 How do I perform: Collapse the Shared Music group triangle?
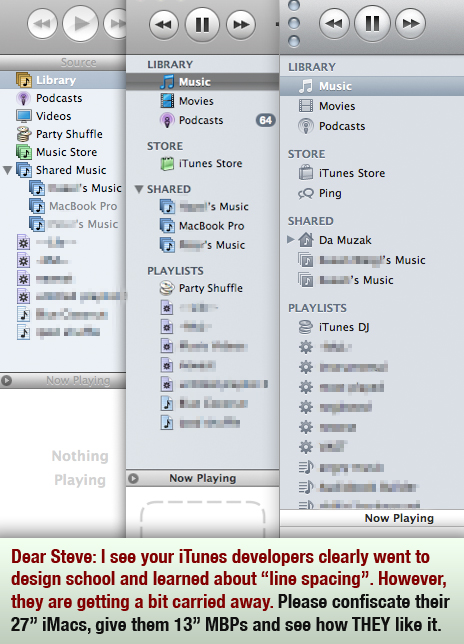tap(7, 170)
